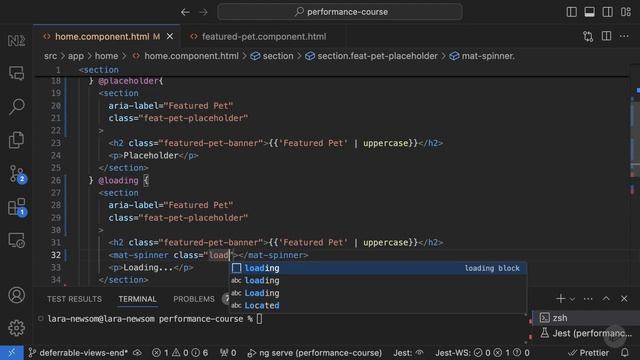Open the TEST RESULTS panel tab
The image size is (640, 360).
point(74,299)
